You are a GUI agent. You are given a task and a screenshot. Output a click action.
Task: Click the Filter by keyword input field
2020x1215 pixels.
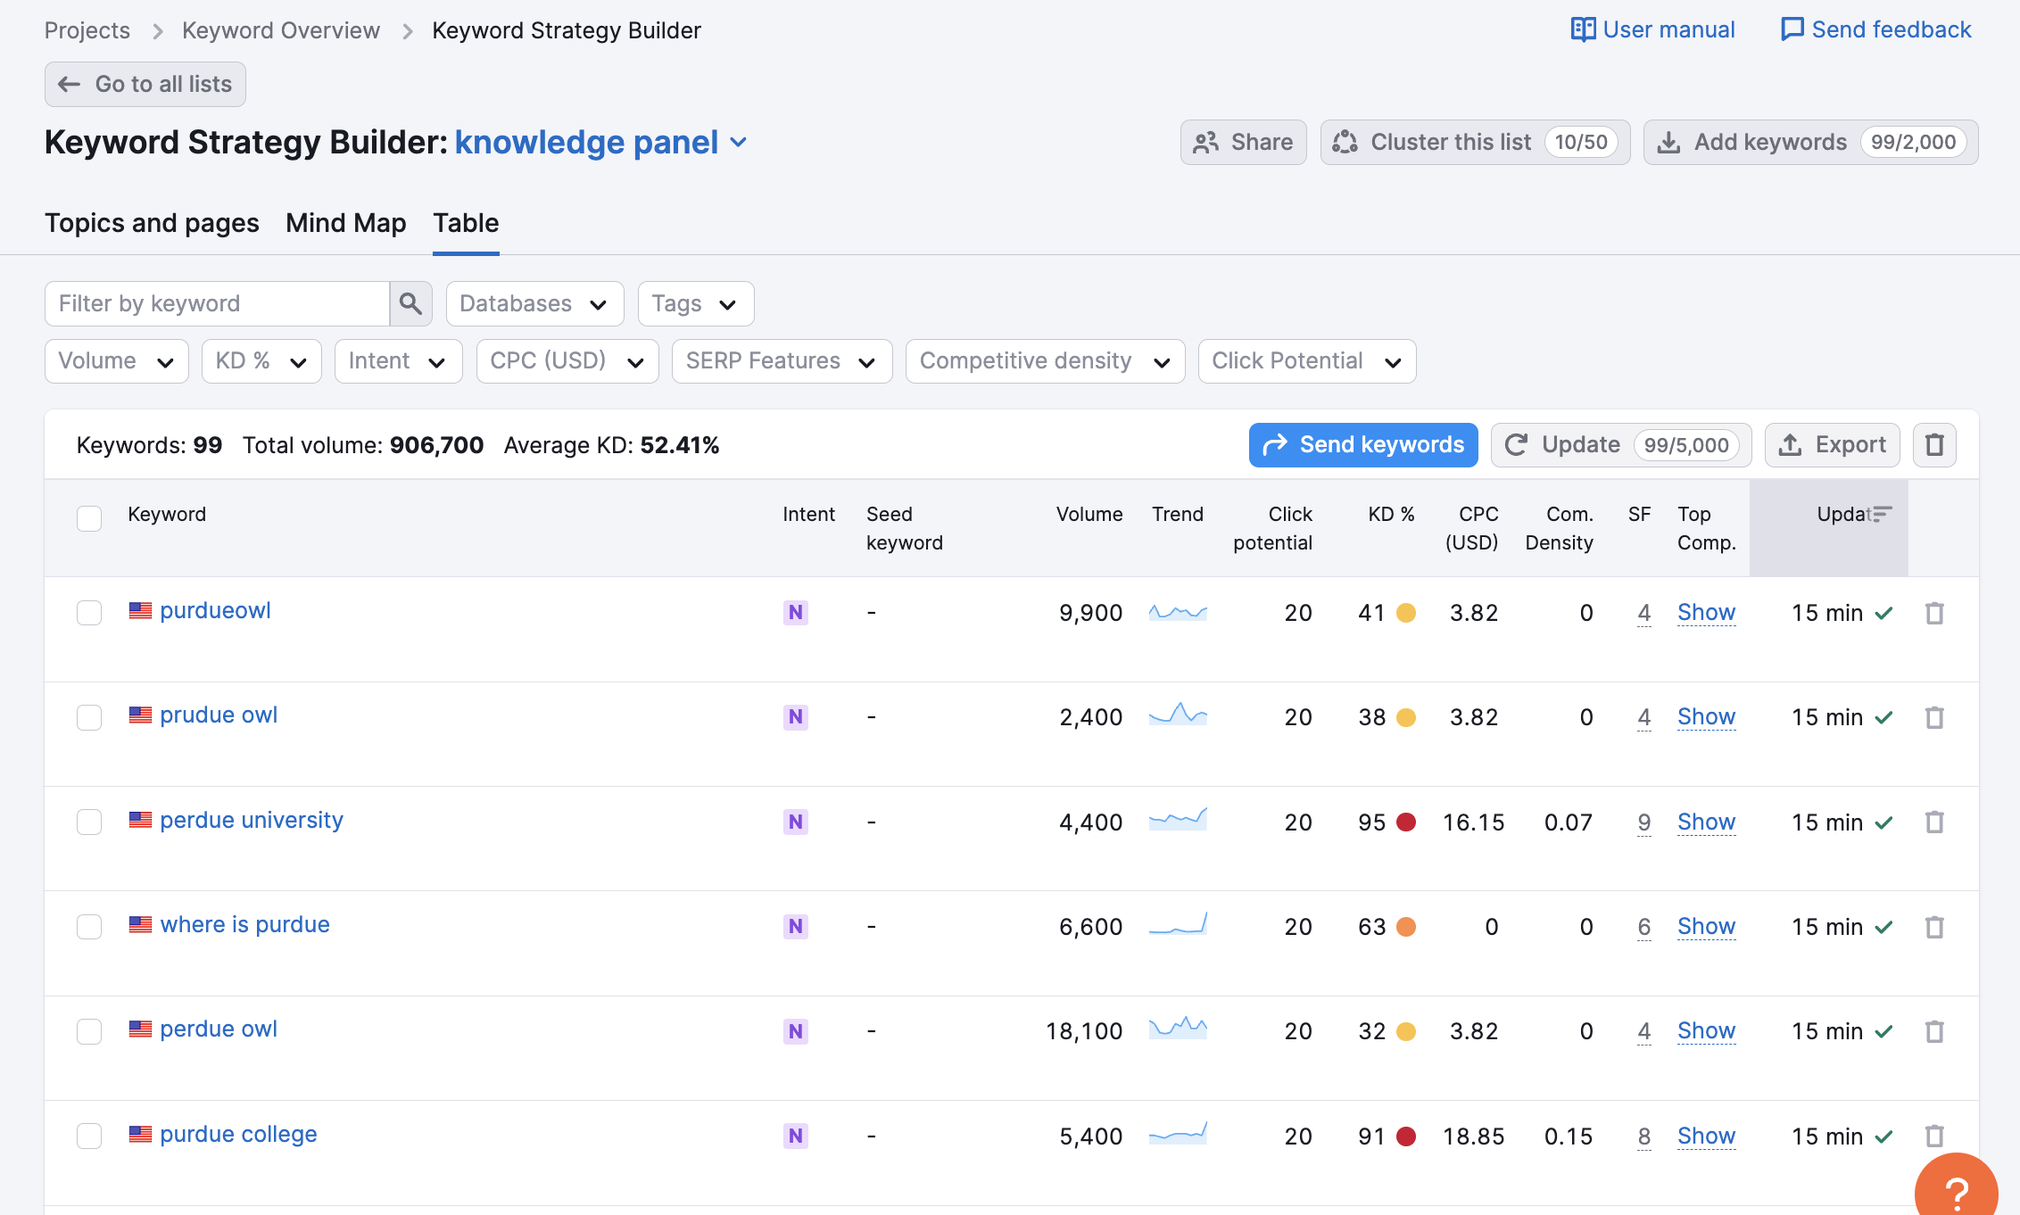pyautogui.click(x=217, y=303)
